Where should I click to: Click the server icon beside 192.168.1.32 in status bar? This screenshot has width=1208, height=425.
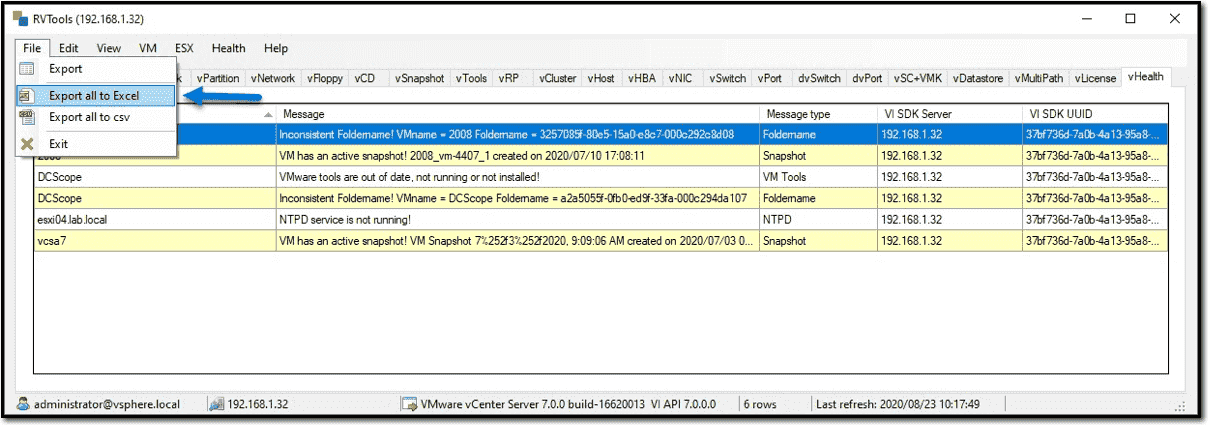pos(215,404)
